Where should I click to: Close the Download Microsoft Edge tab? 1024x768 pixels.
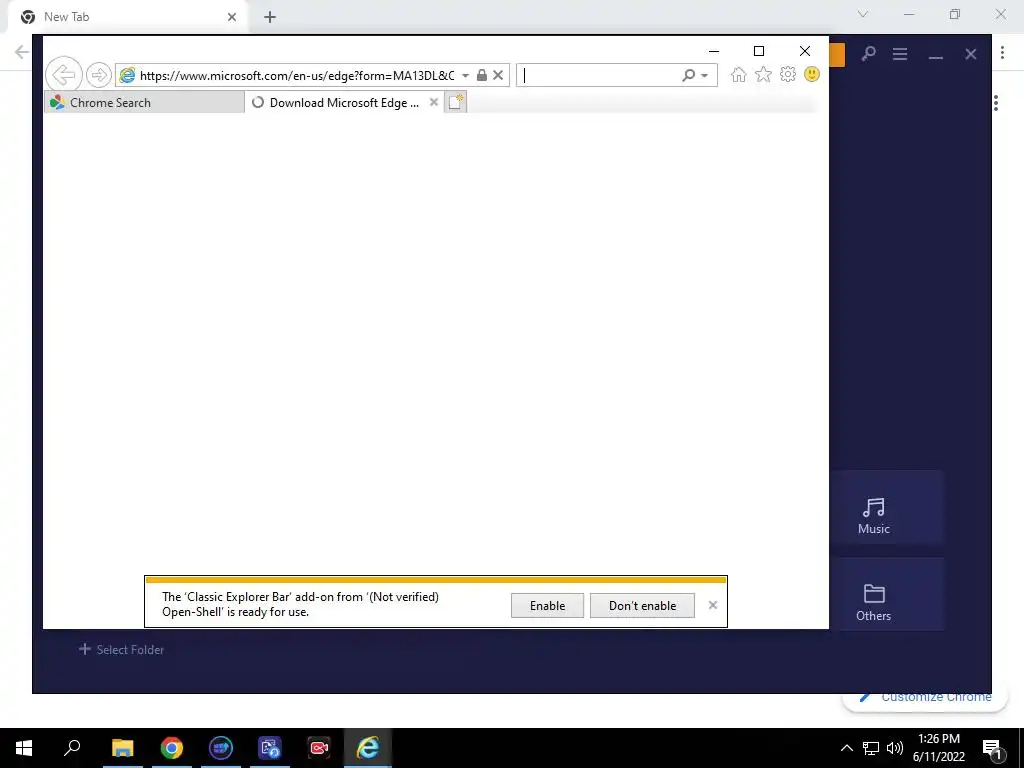coord(434,102)
